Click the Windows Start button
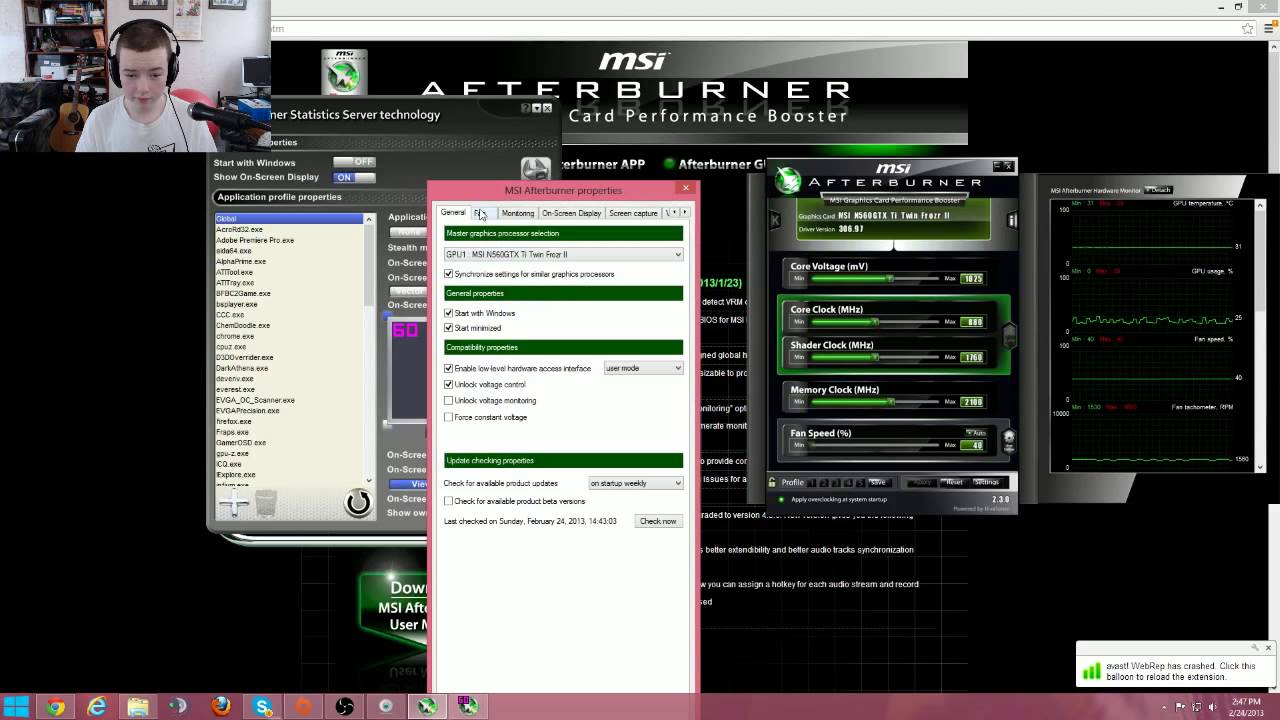 click(x=16, y=707)
